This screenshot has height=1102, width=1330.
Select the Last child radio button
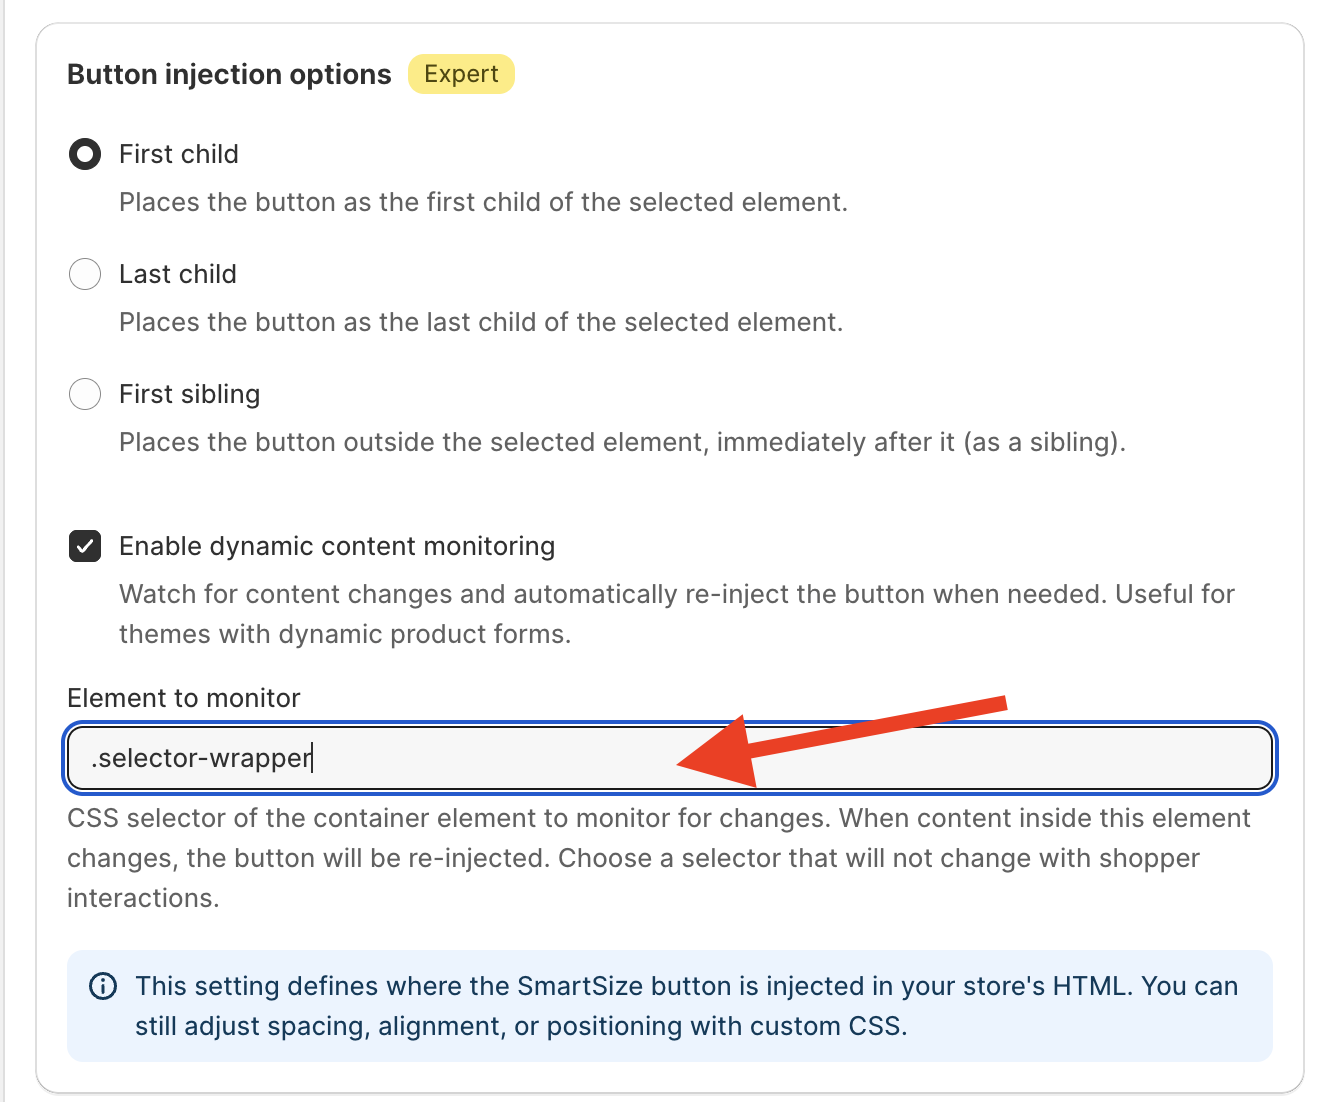[x=85, y=274]
